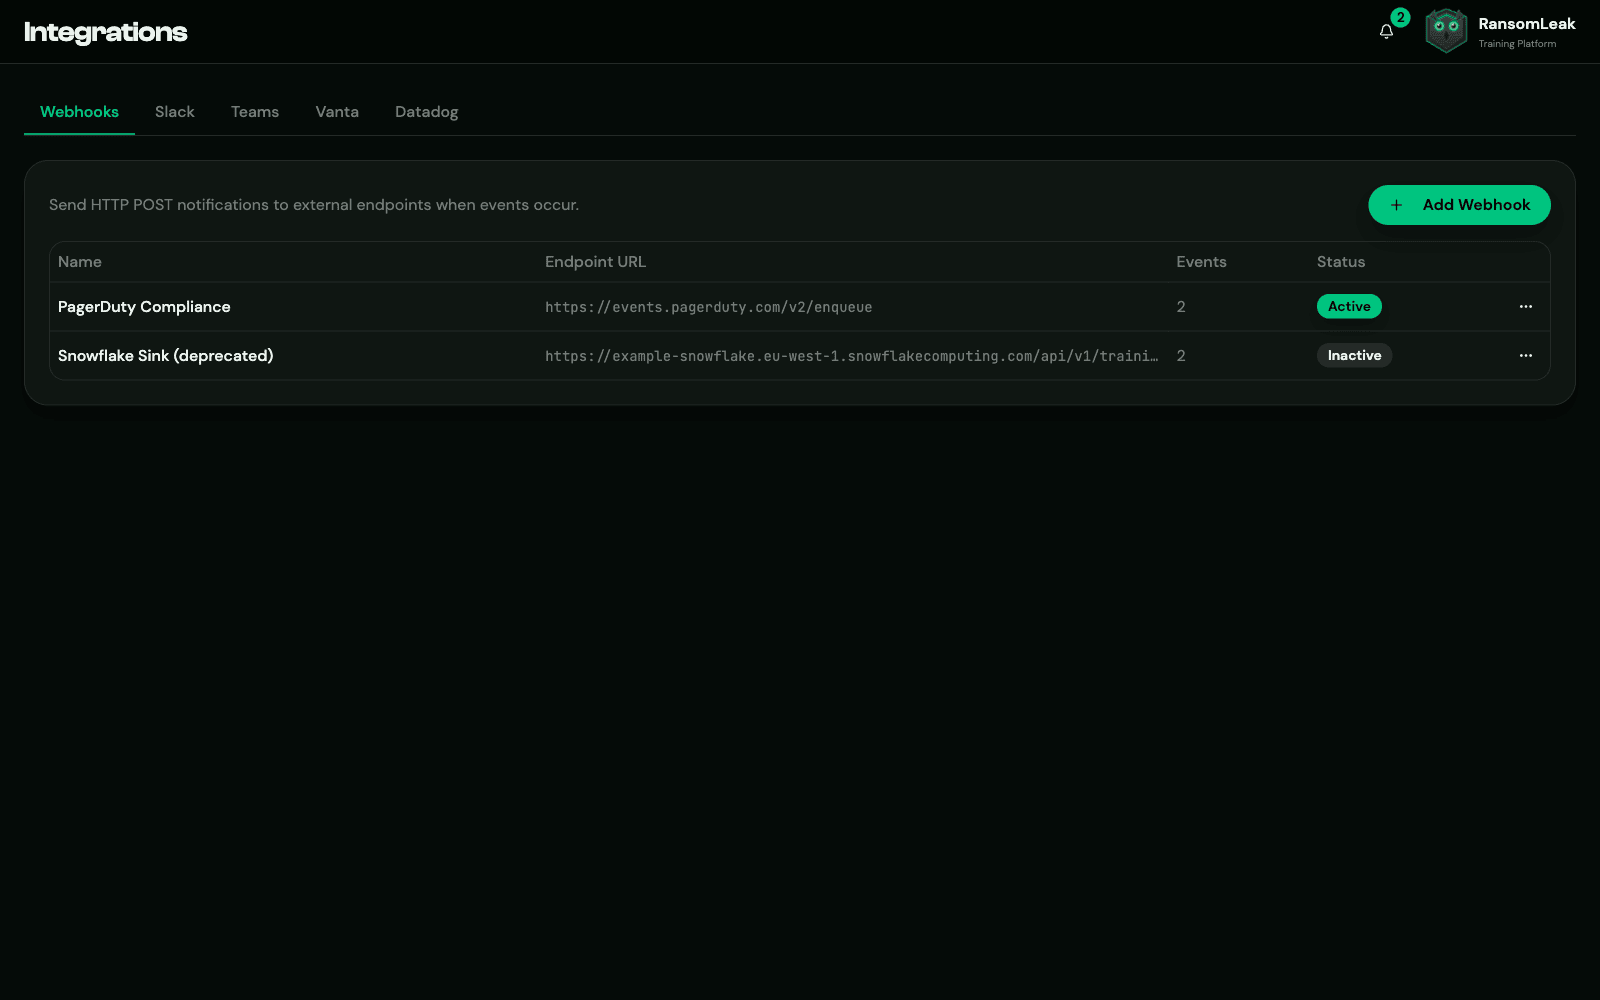Click the Integrations page title
The width and height of the screenshot is (1600, 1000).
(x=106, y=32)
